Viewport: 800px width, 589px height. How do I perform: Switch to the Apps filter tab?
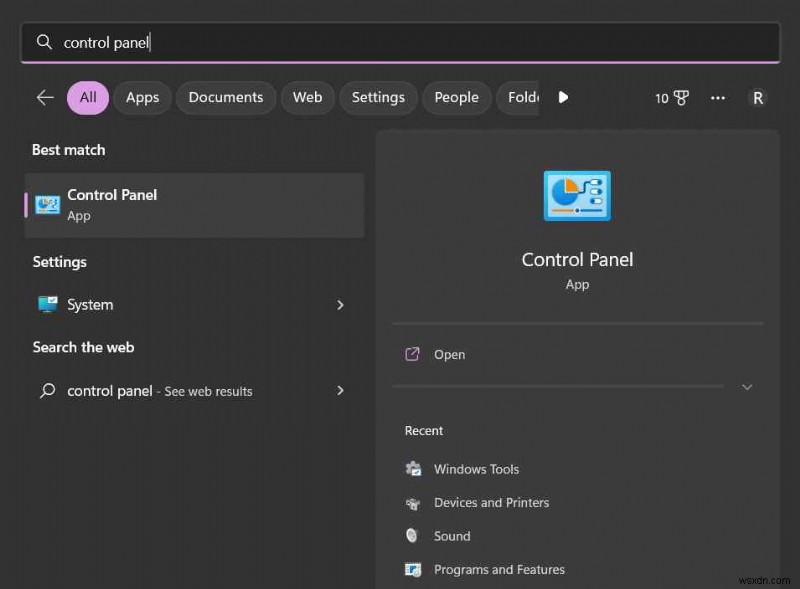click(x=142, y=97)
